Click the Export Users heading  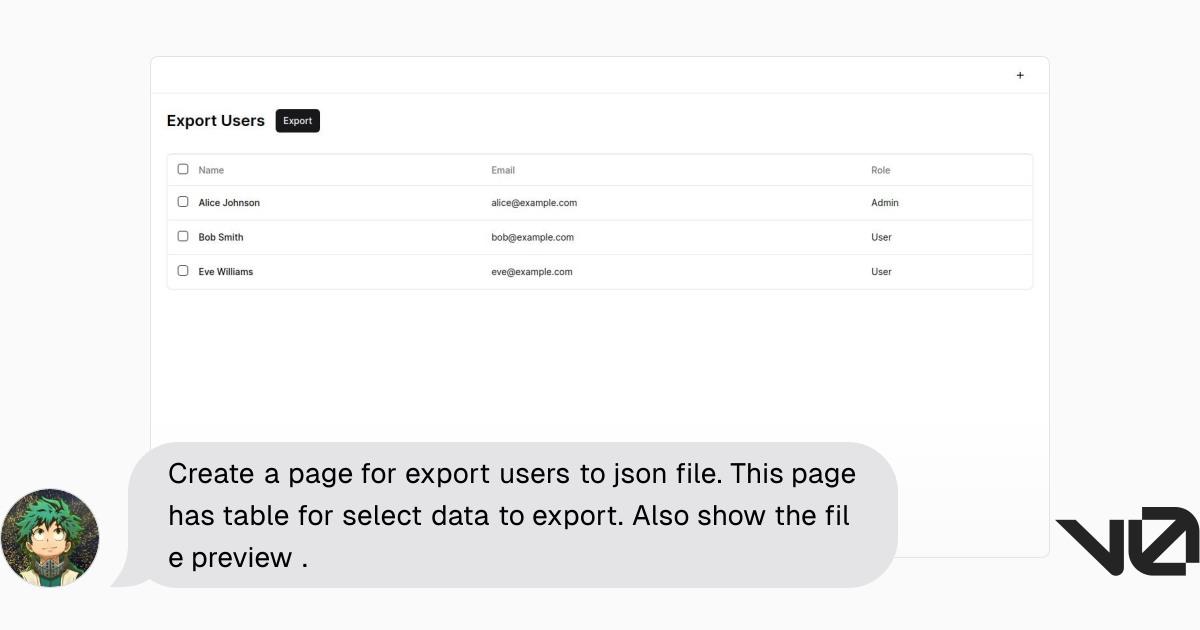point(216,121)
